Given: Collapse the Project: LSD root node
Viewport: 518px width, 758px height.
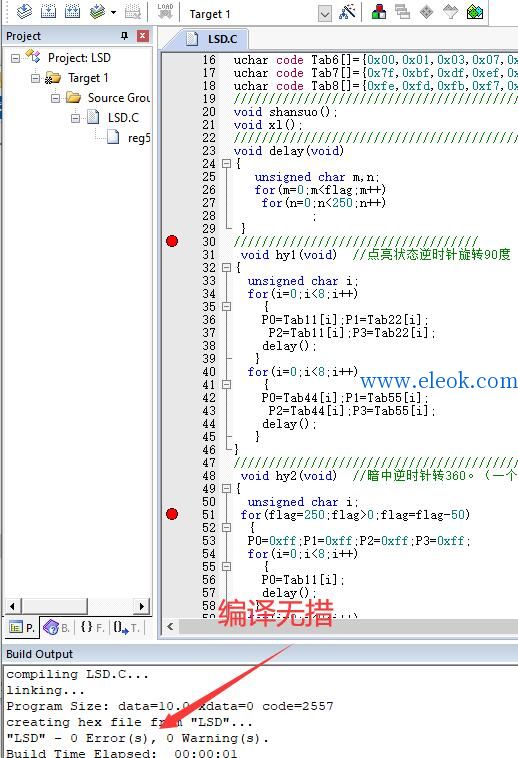Looking at the screenshot, I should (x=15, y=58).
